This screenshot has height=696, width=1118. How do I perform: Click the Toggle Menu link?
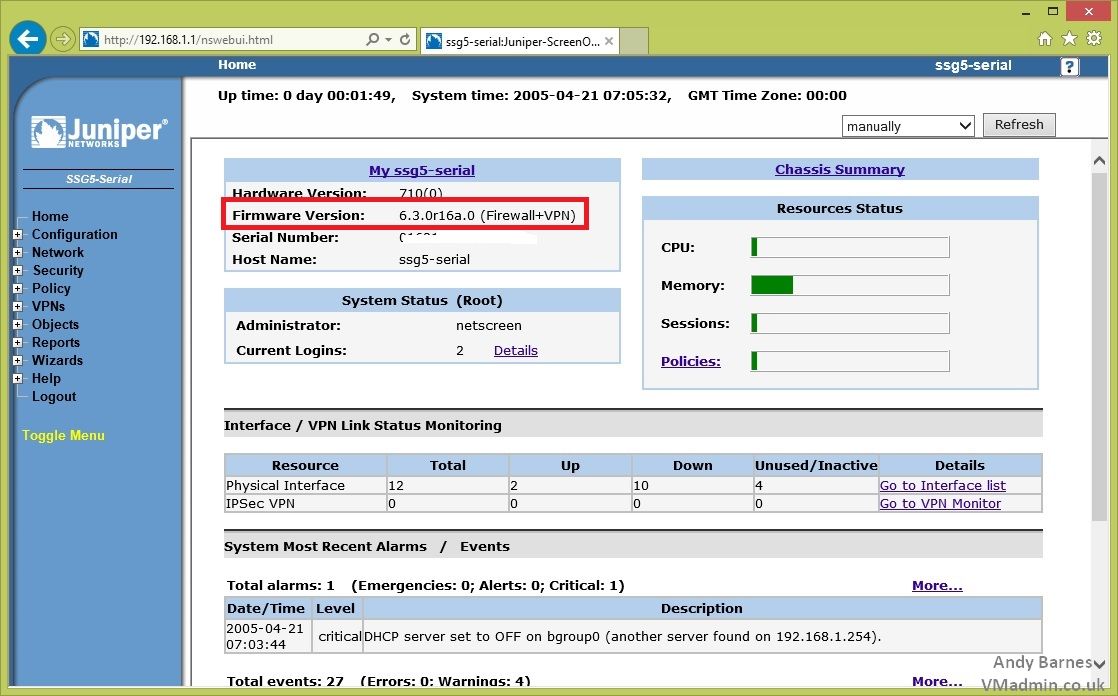[x=63, y=436]
